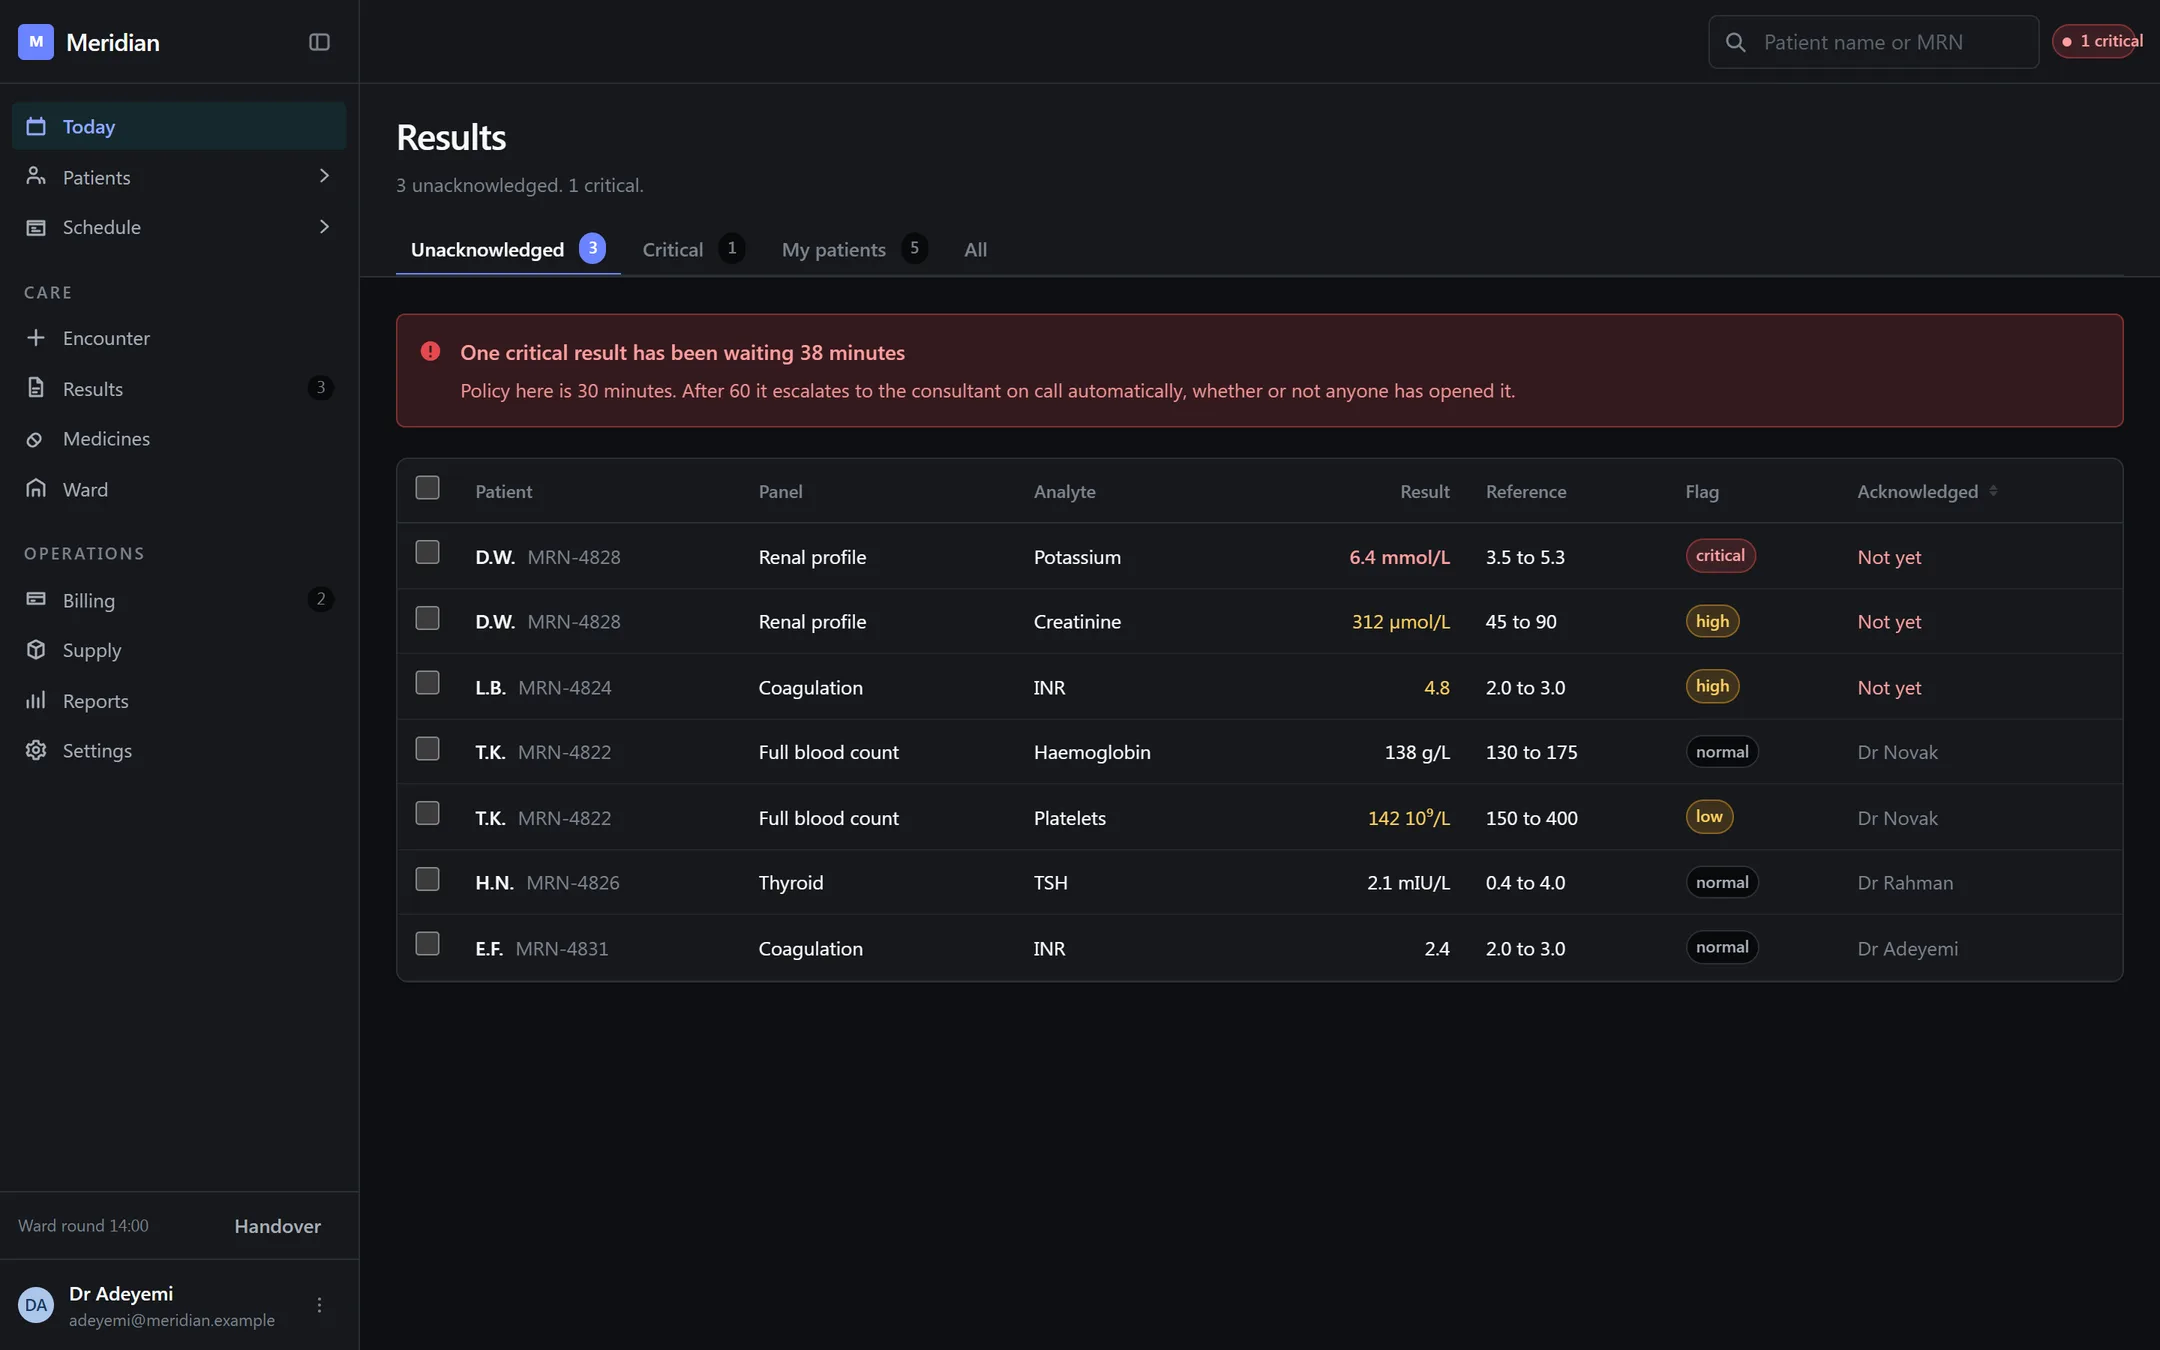Check the D.W. Potassium row checkbox
Viewport: 2160px width, 1350px height.
pos(427,553)
